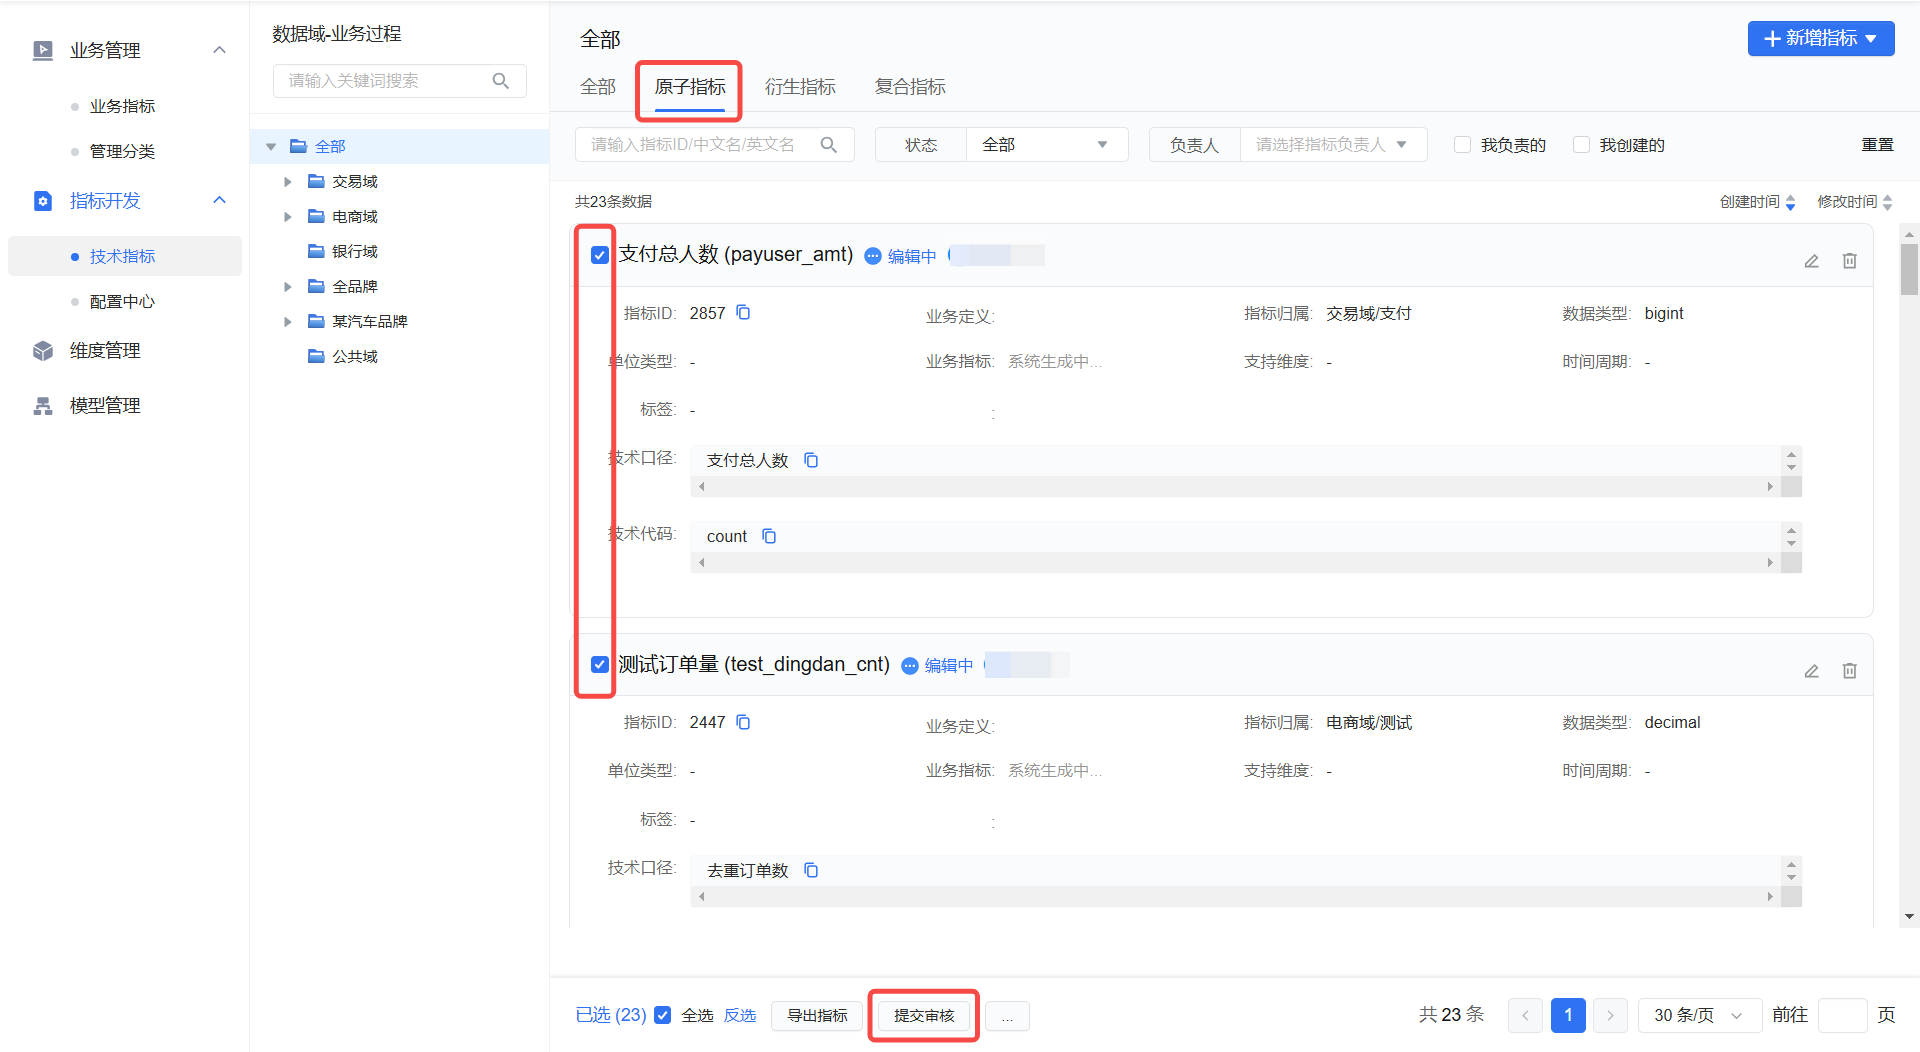Click the 技术口径 horizontal scrollbar of 支付总人数
The image size is (1920, 1052).
tap(1235, 487)
